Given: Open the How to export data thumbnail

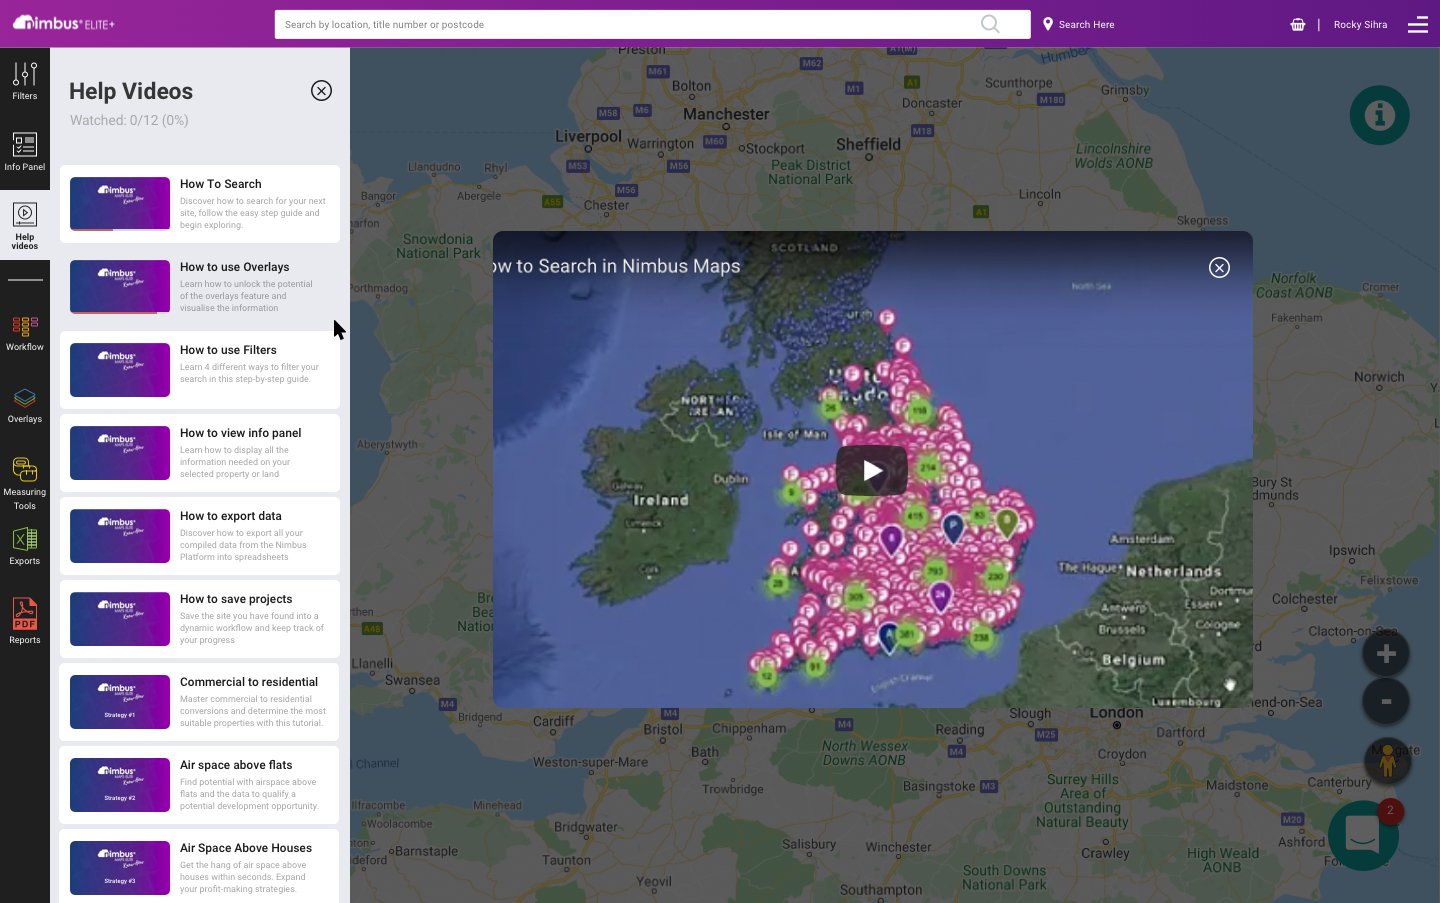Looking at the screenshot, I should point(120,536).
